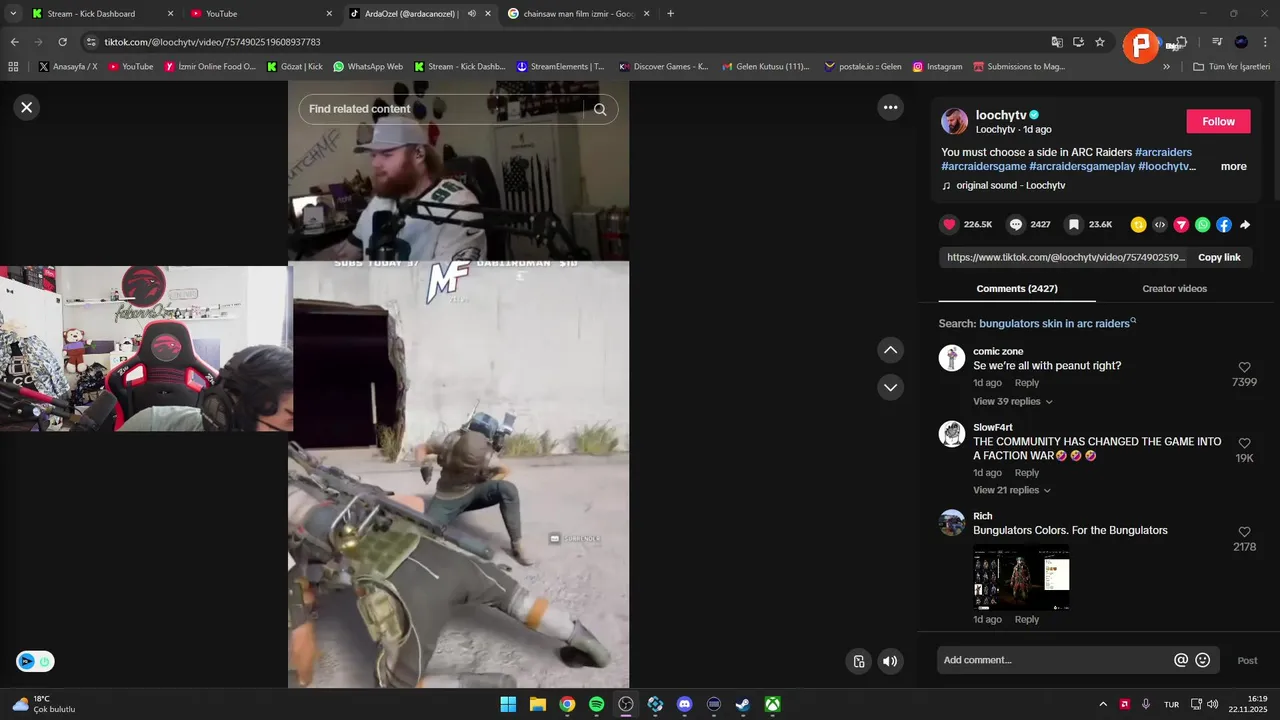Open the media control icon in toolbar

pyautogui.click(x=1217, y=42)
